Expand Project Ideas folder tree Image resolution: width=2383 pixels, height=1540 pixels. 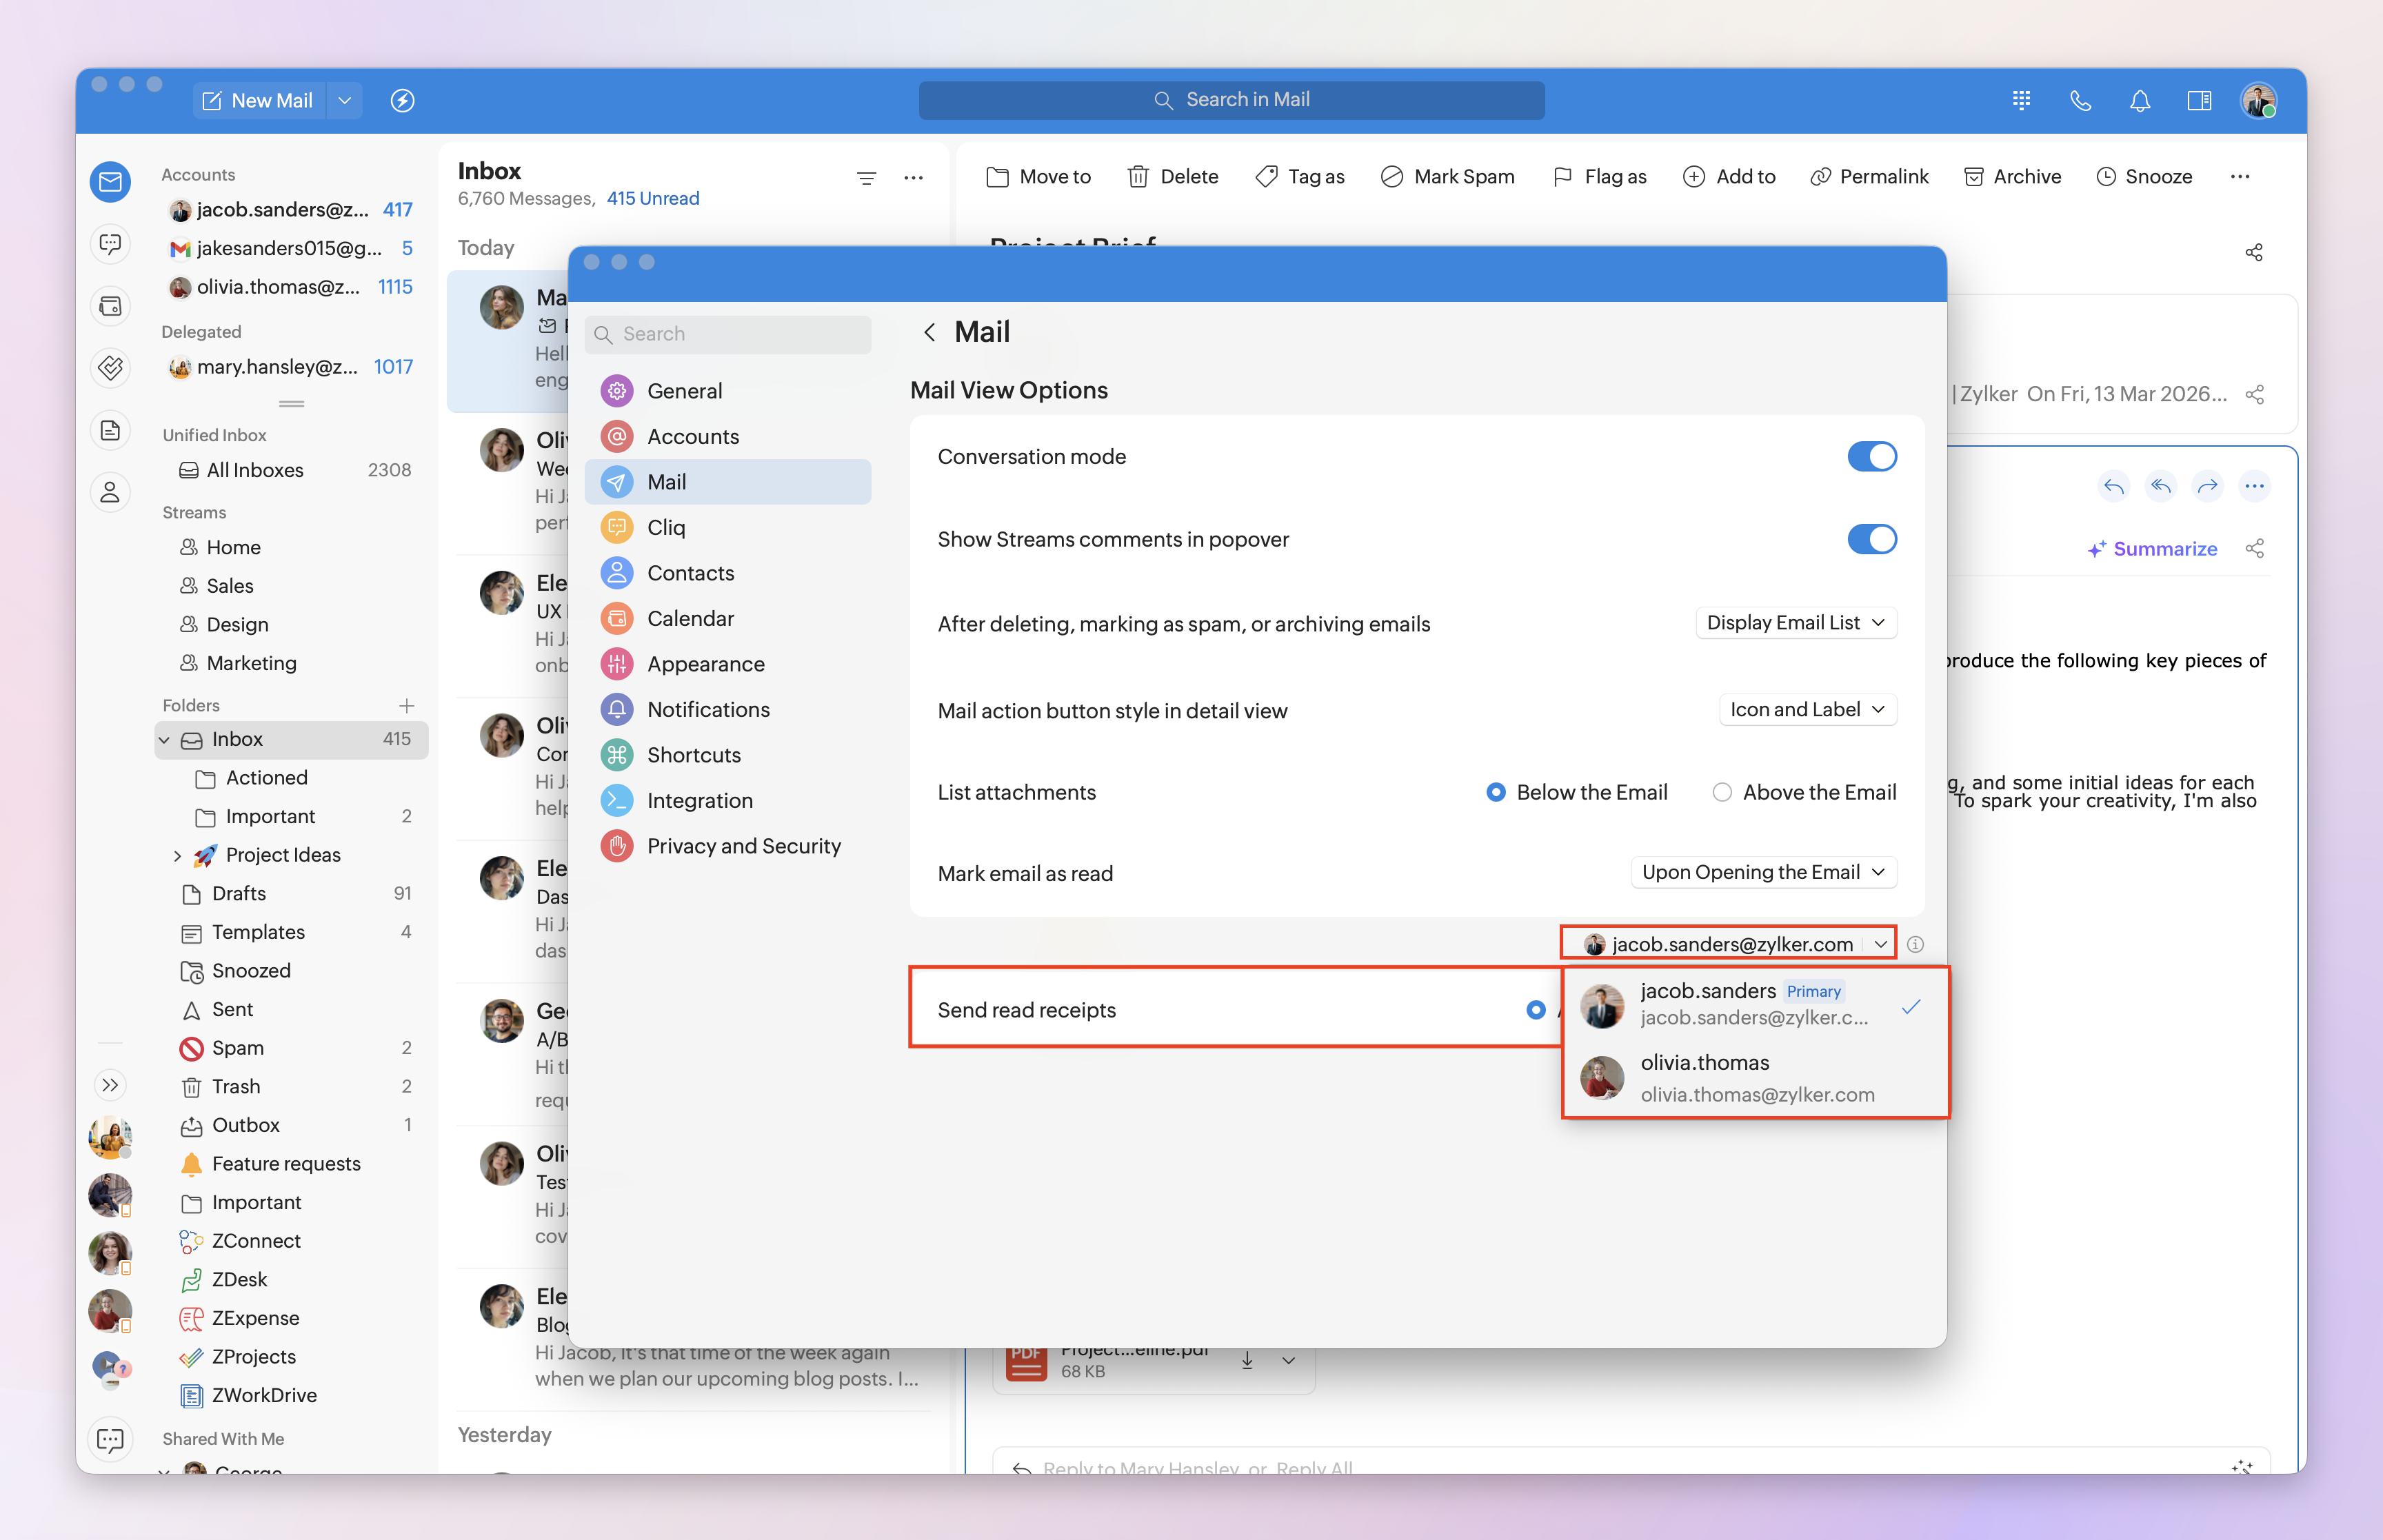pos(177,855)
